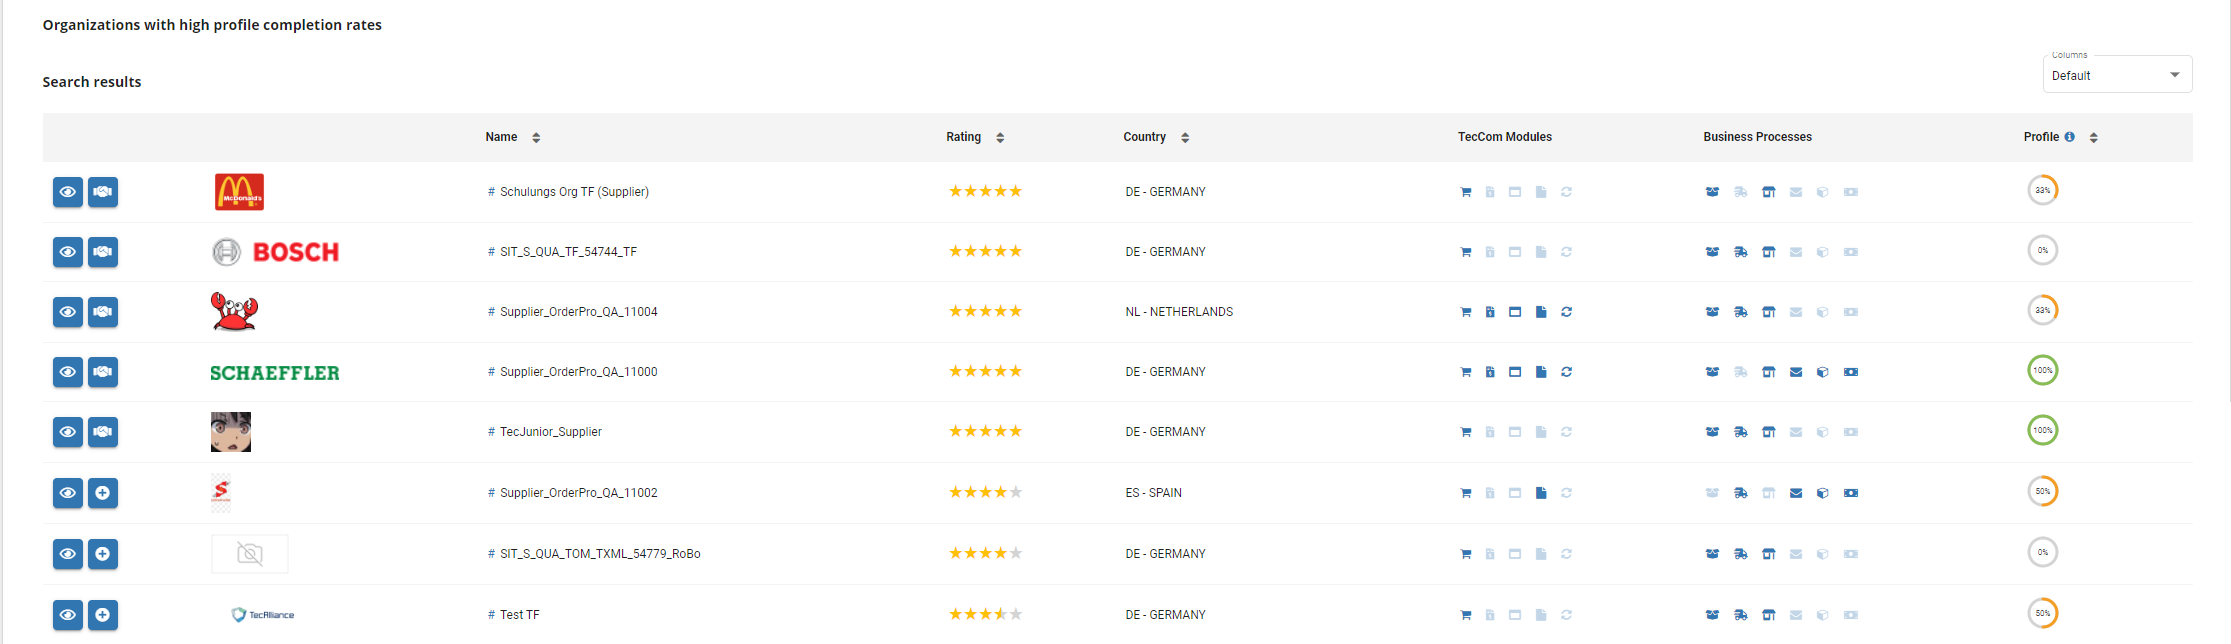Toggle eye view button for McDonald's row
This screenshot has width=2231, height=644.
coord(67,192)
